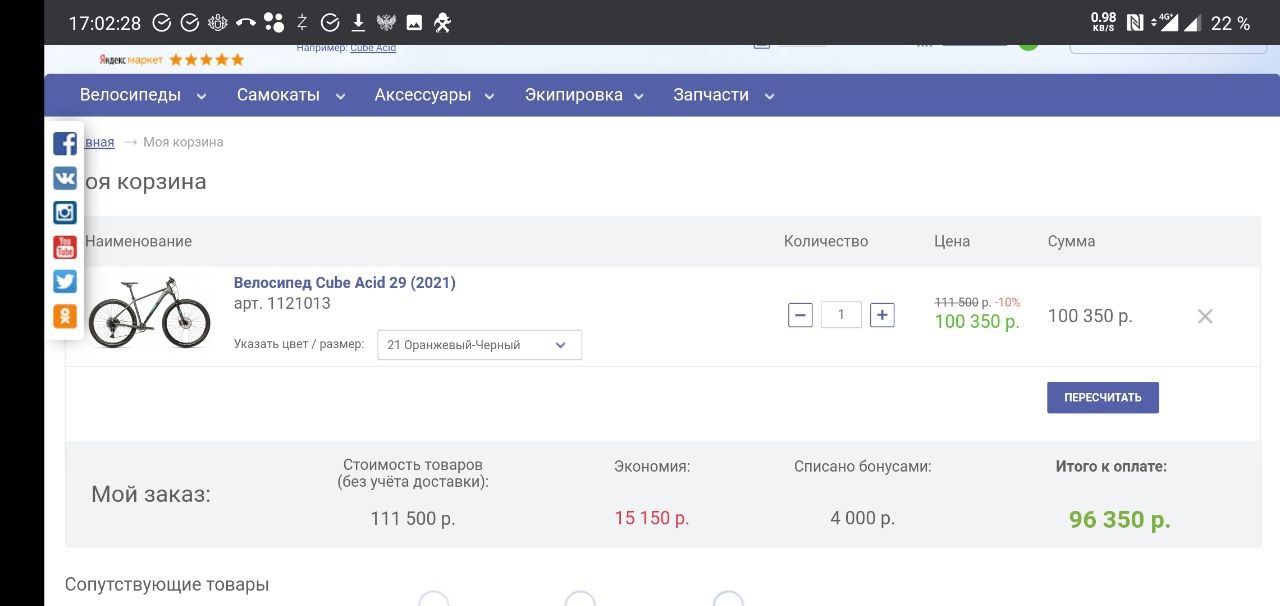This screenshot has height=606, width=1280.
Task: Open the Instagram social icon
Action: pyautogui.click(x=65, y=212)
